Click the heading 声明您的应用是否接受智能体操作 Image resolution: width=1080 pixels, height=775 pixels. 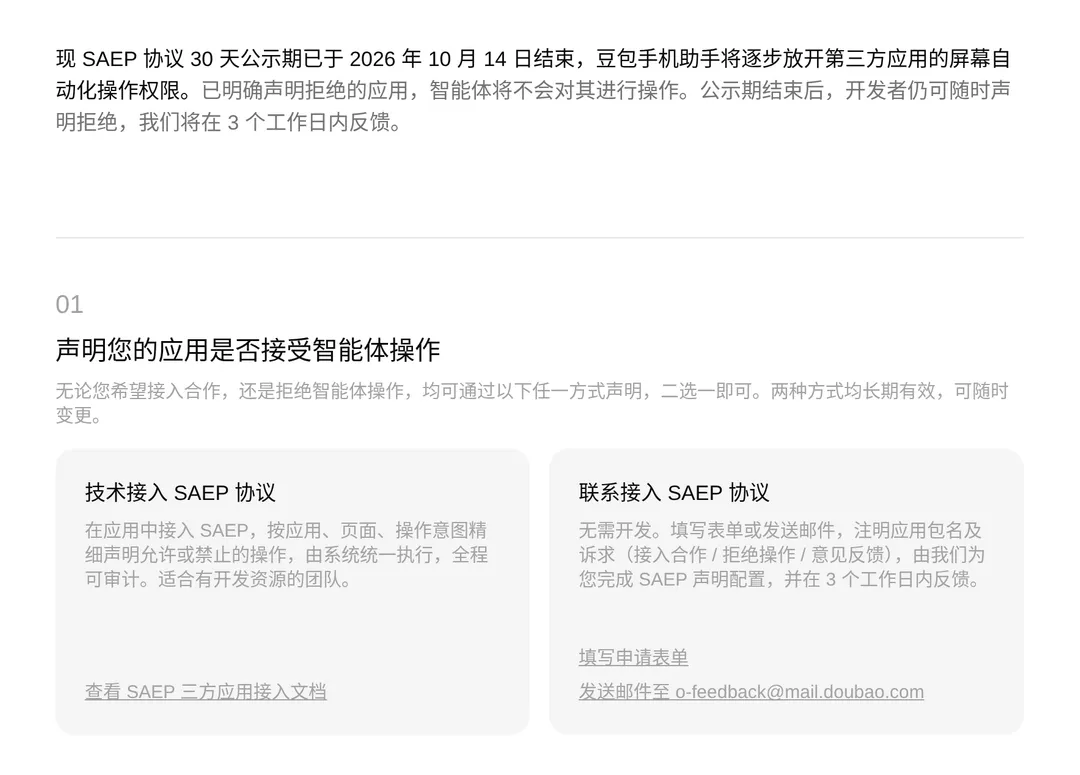click(x=248, y=350)
